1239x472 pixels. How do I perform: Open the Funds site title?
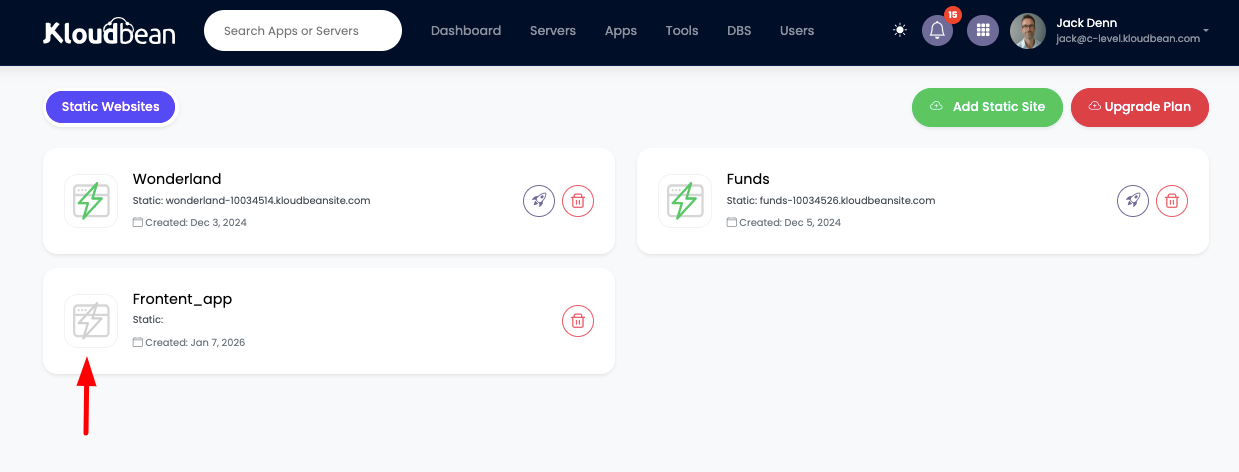[748, 180]
